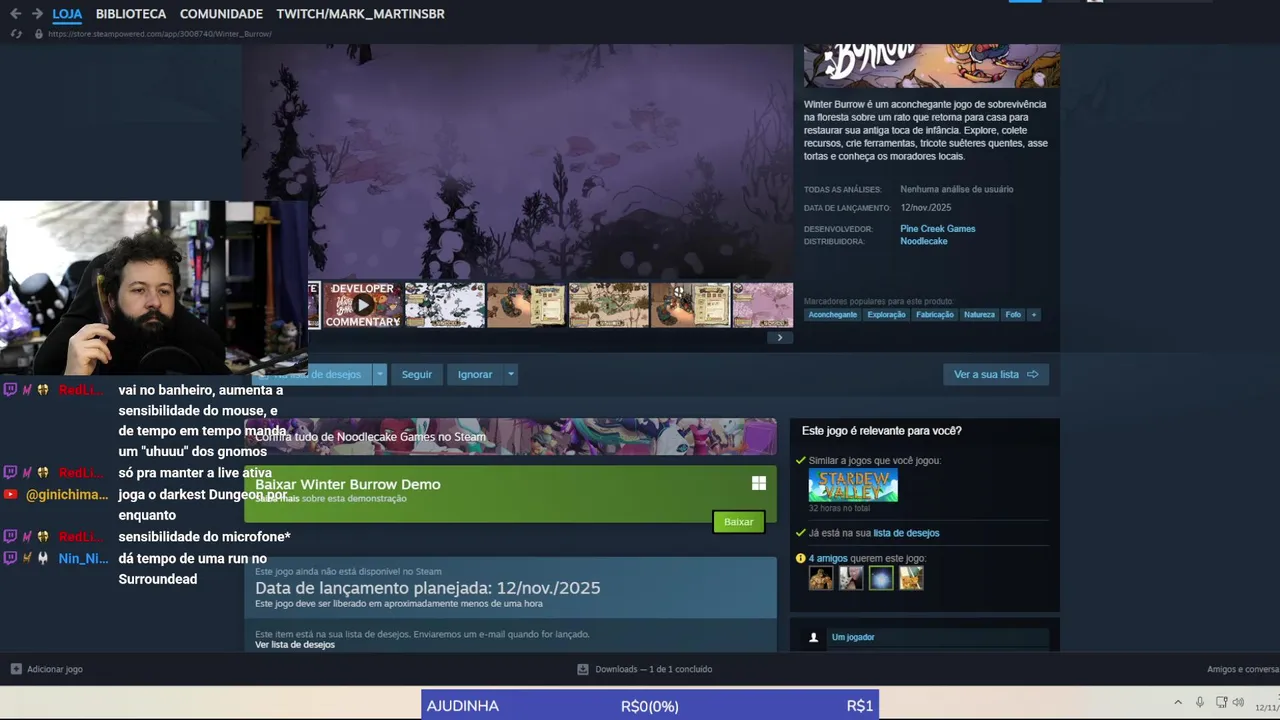The image size is (1280, 720).
Task: Expand the Ignorar dropdown arrow
Action: [510, 374]
